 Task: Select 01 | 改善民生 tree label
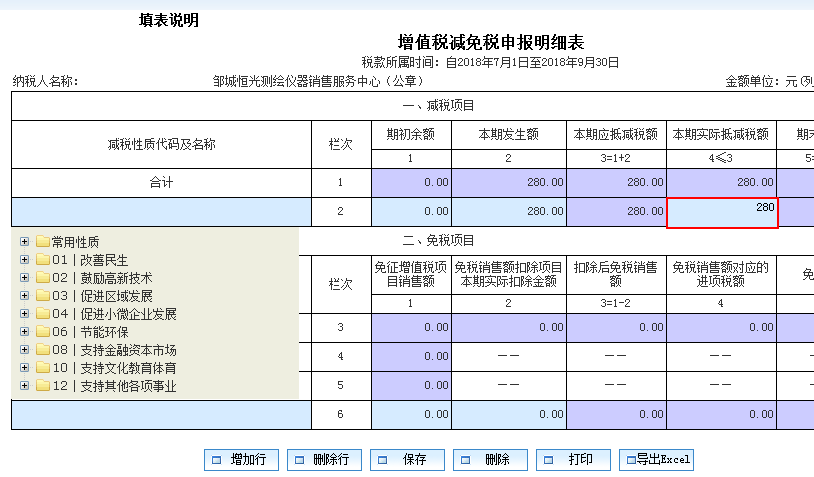90,260
